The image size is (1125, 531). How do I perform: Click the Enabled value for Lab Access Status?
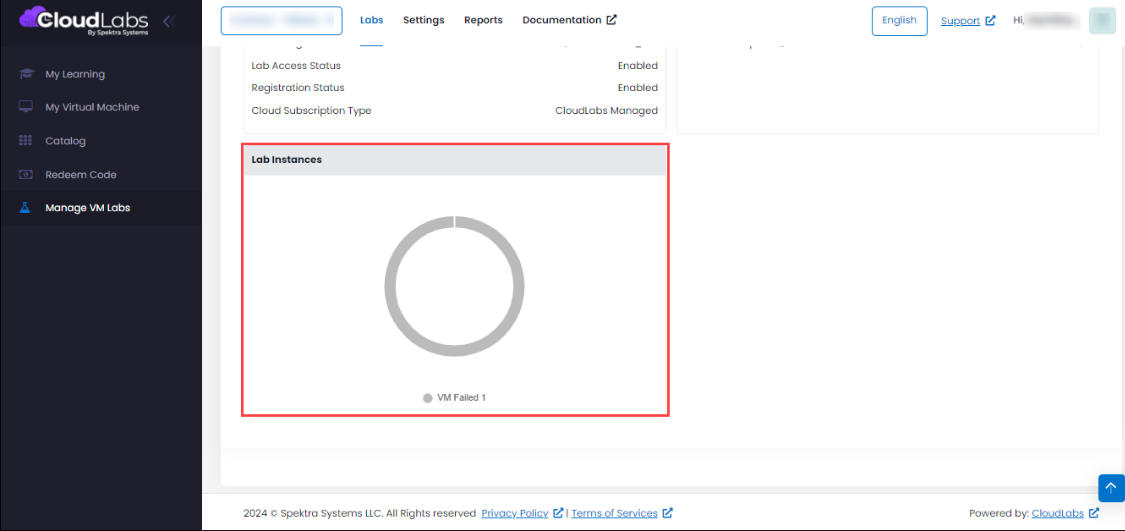click(638, 65)
